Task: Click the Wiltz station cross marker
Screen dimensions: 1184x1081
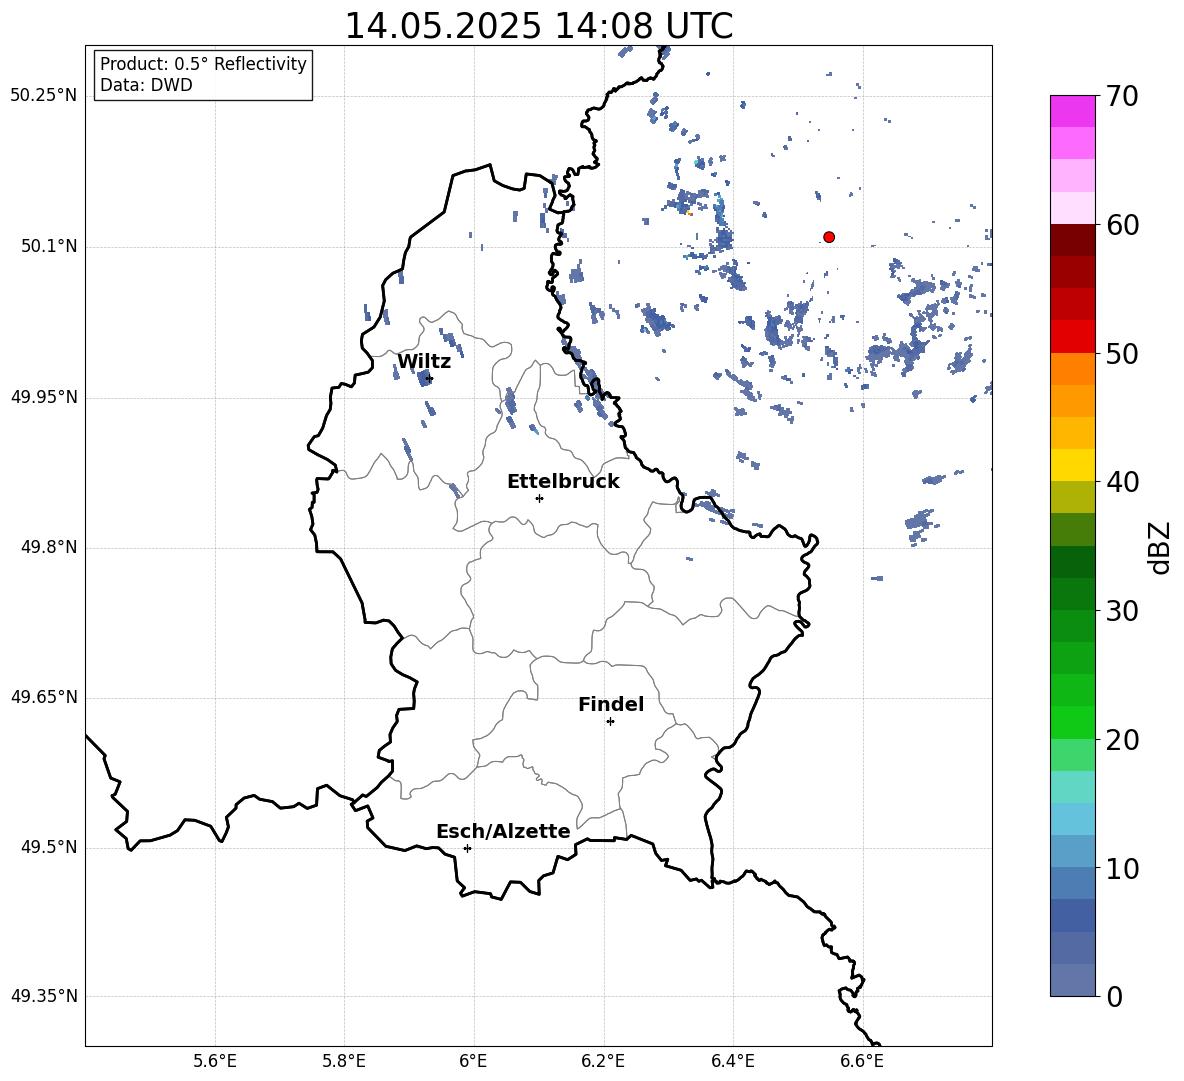Action: pos(429,378)
